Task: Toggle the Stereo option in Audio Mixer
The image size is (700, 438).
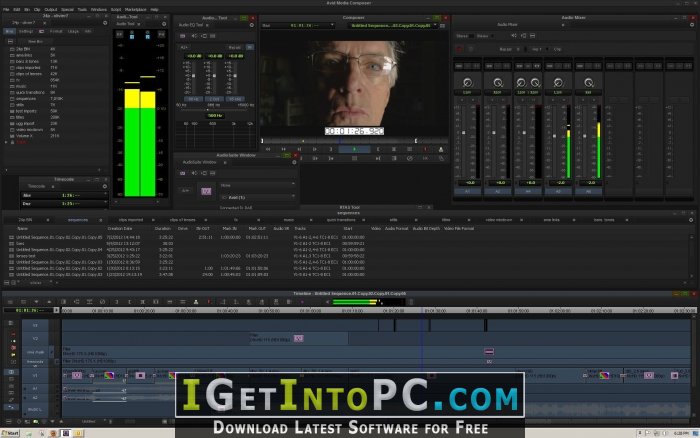Action: coord(463,36)
